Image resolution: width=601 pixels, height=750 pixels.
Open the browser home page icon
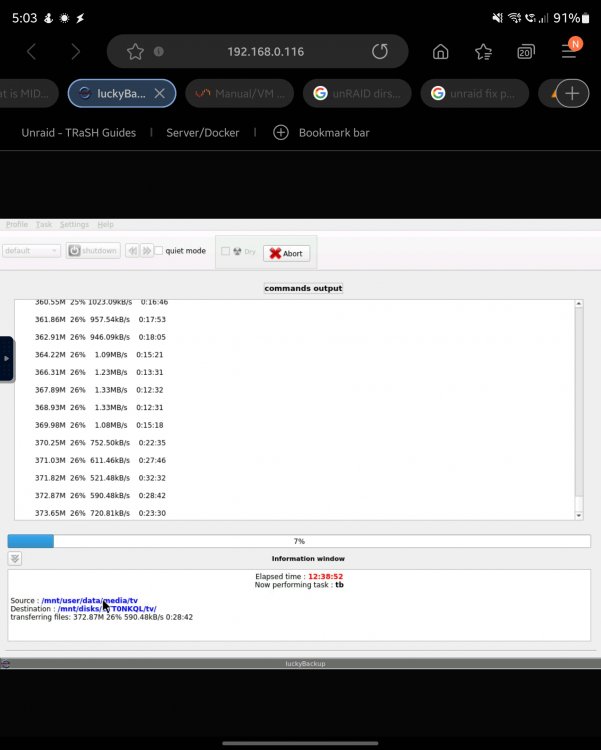(x=441, y=52)
